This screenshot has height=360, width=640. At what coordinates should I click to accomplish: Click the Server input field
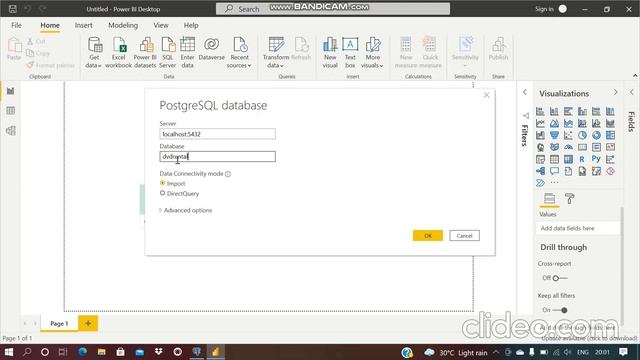[218, 134]
